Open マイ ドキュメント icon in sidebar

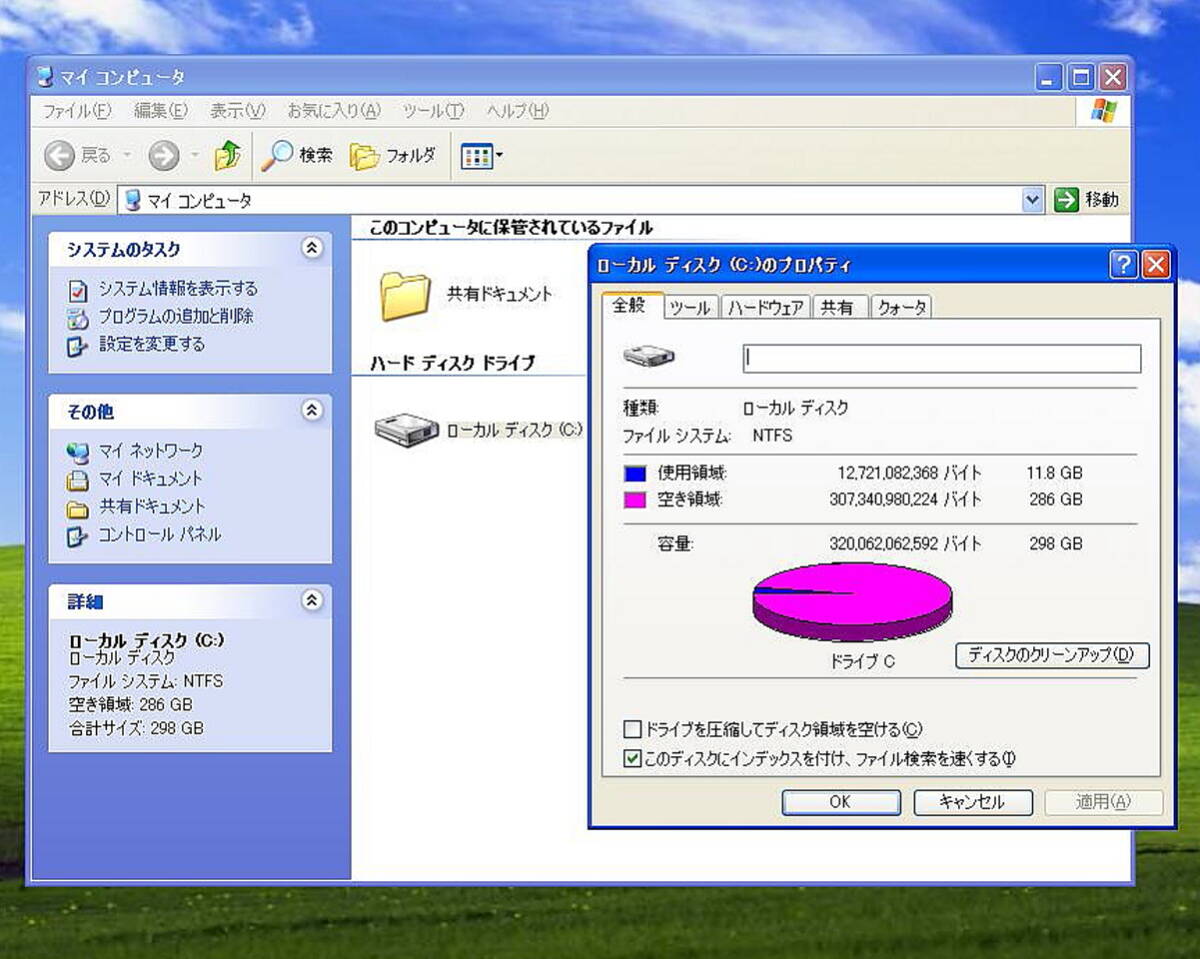click(78, 479)
